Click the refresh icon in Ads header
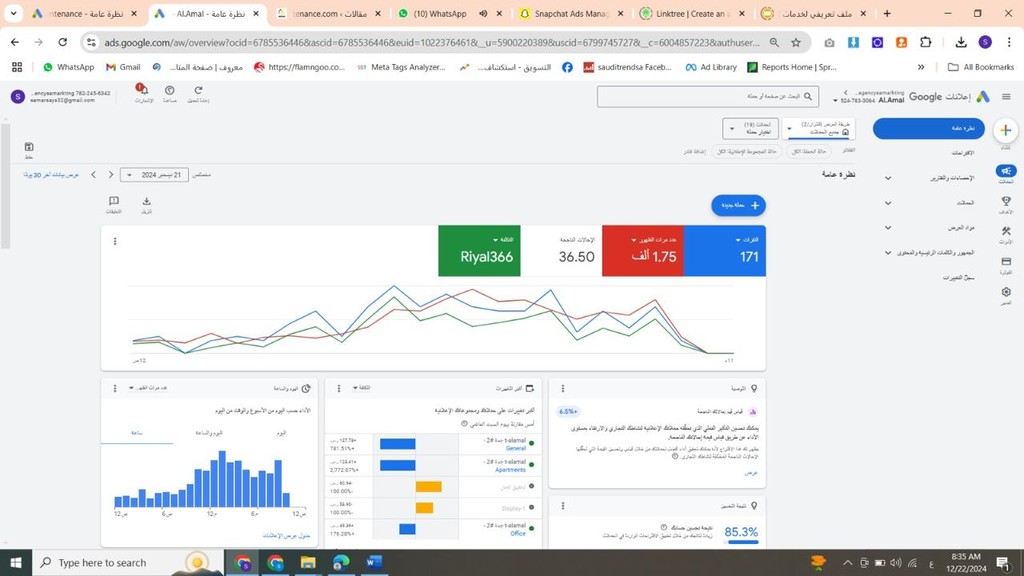The width and height of the screenshot is (1024, 576). [x=198, y=90]
